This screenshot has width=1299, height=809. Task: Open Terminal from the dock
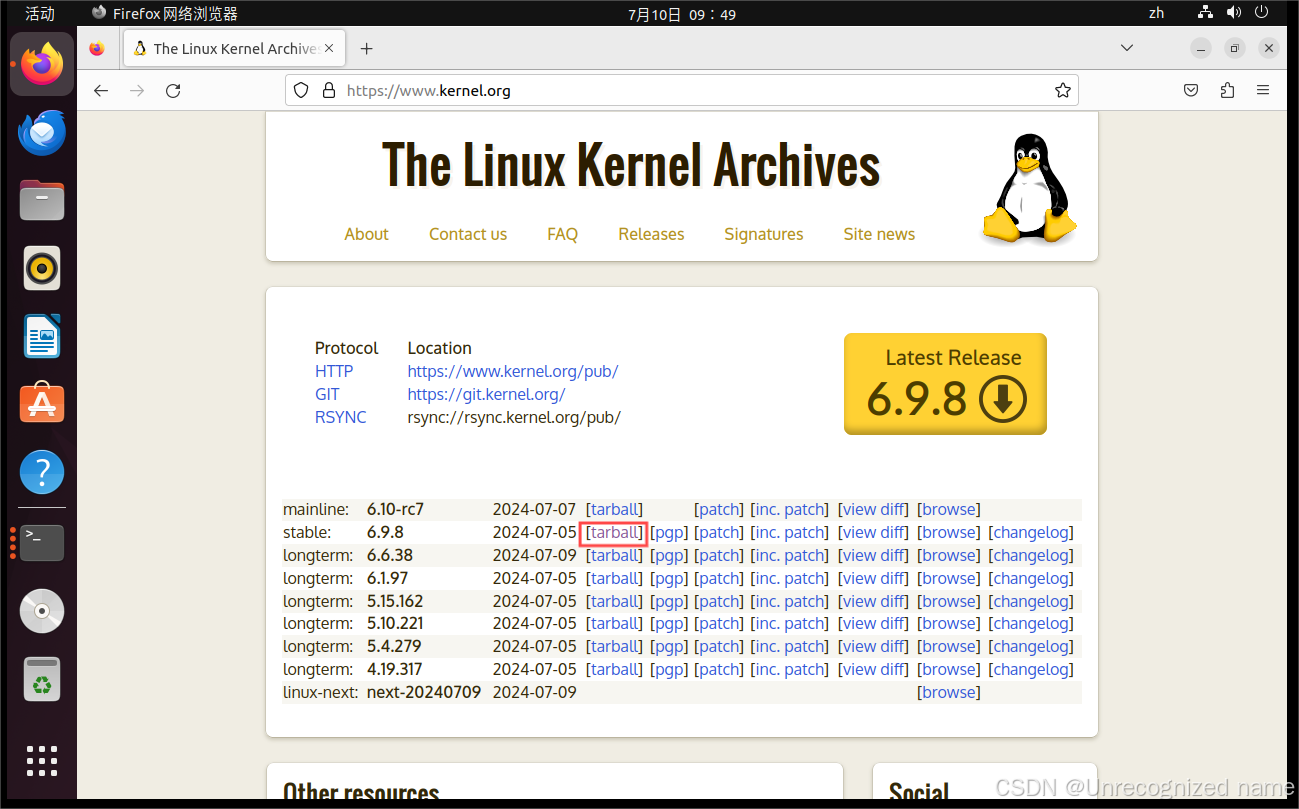point(42,542)
